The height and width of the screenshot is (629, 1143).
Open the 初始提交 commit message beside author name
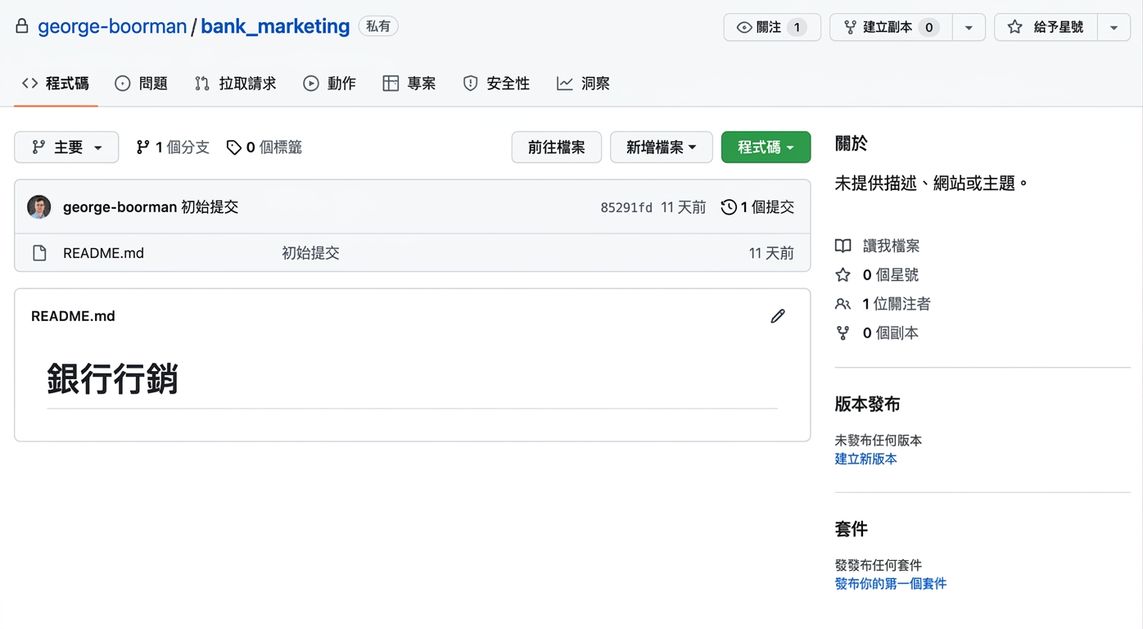pyautogui.click(x=210, y=207)
